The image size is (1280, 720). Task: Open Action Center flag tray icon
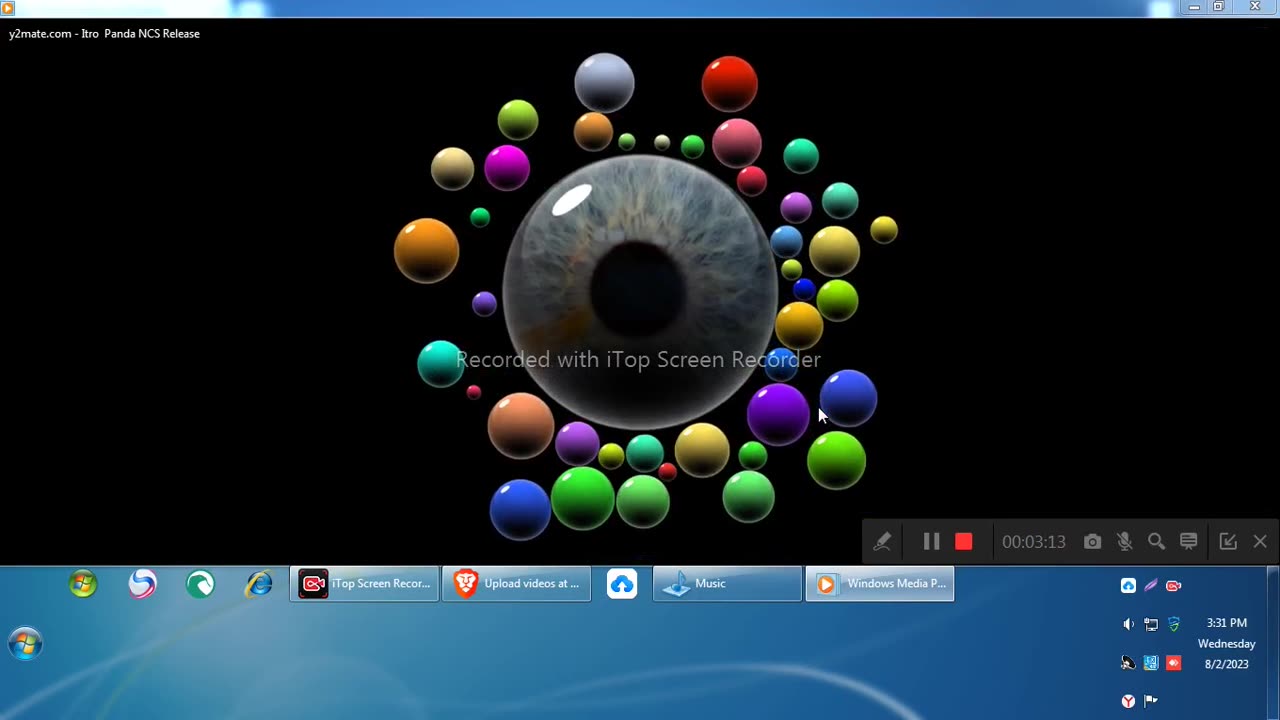point(1151,701)
